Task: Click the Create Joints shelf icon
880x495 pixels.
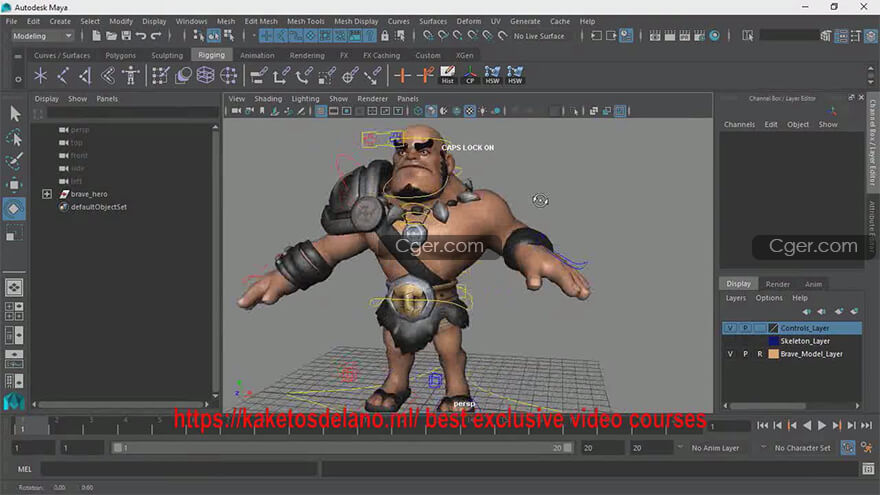Action: tap(63, 75)
